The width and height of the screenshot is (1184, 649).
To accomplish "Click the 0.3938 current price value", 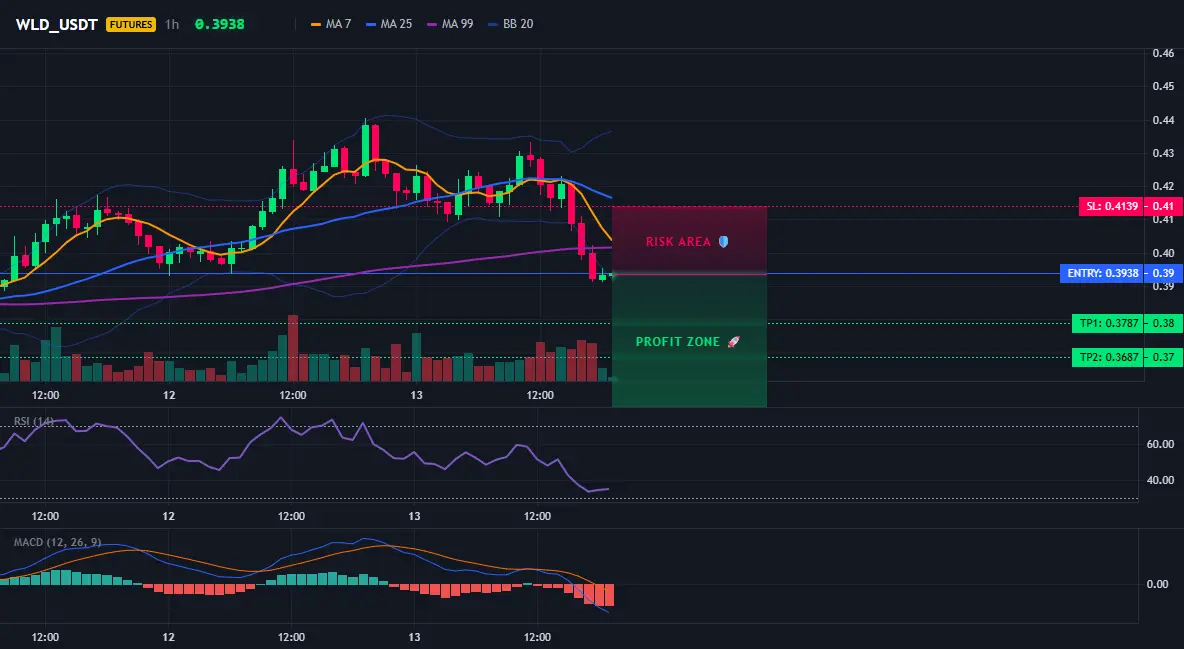I will pos(220,24).
